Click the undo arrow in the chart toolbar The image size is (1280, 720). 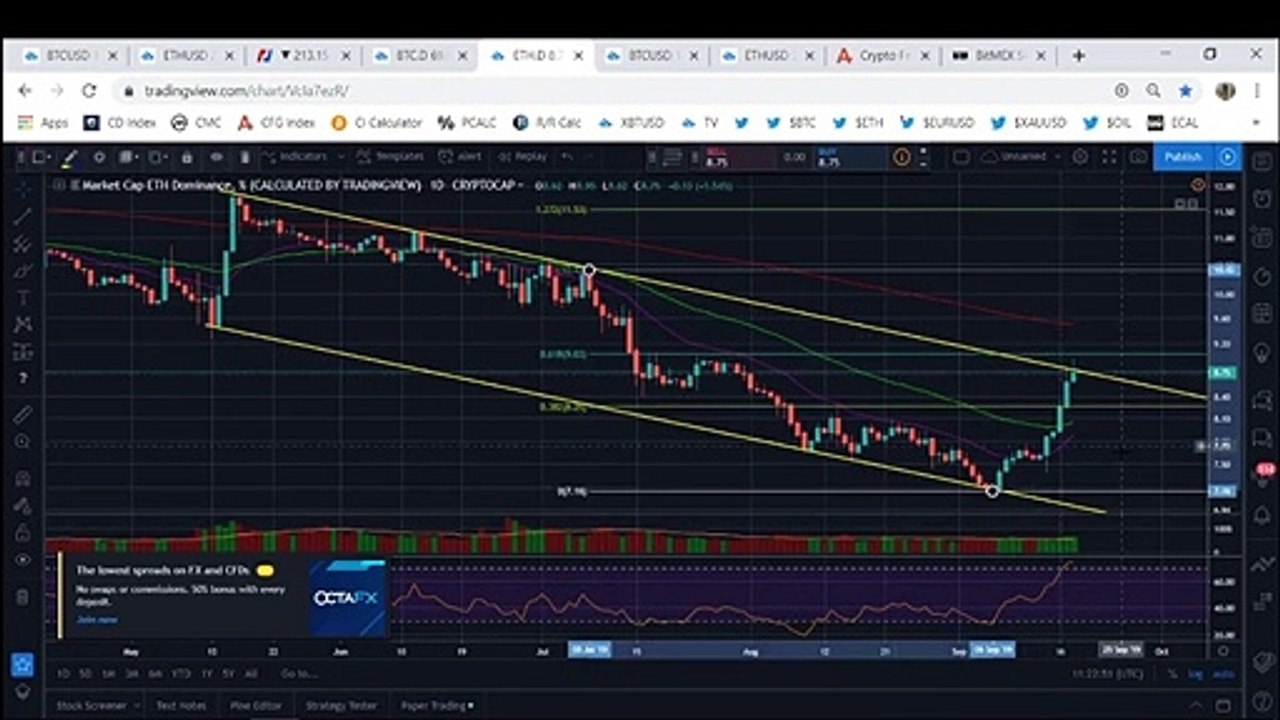click(567, 157)
